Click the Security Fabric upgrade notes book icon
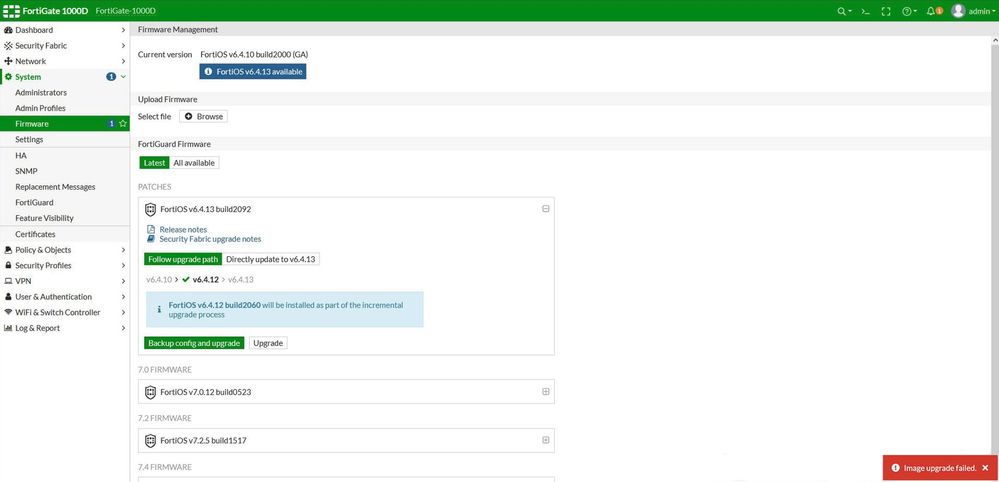This screenshot has height=482, width=999. 151,239
